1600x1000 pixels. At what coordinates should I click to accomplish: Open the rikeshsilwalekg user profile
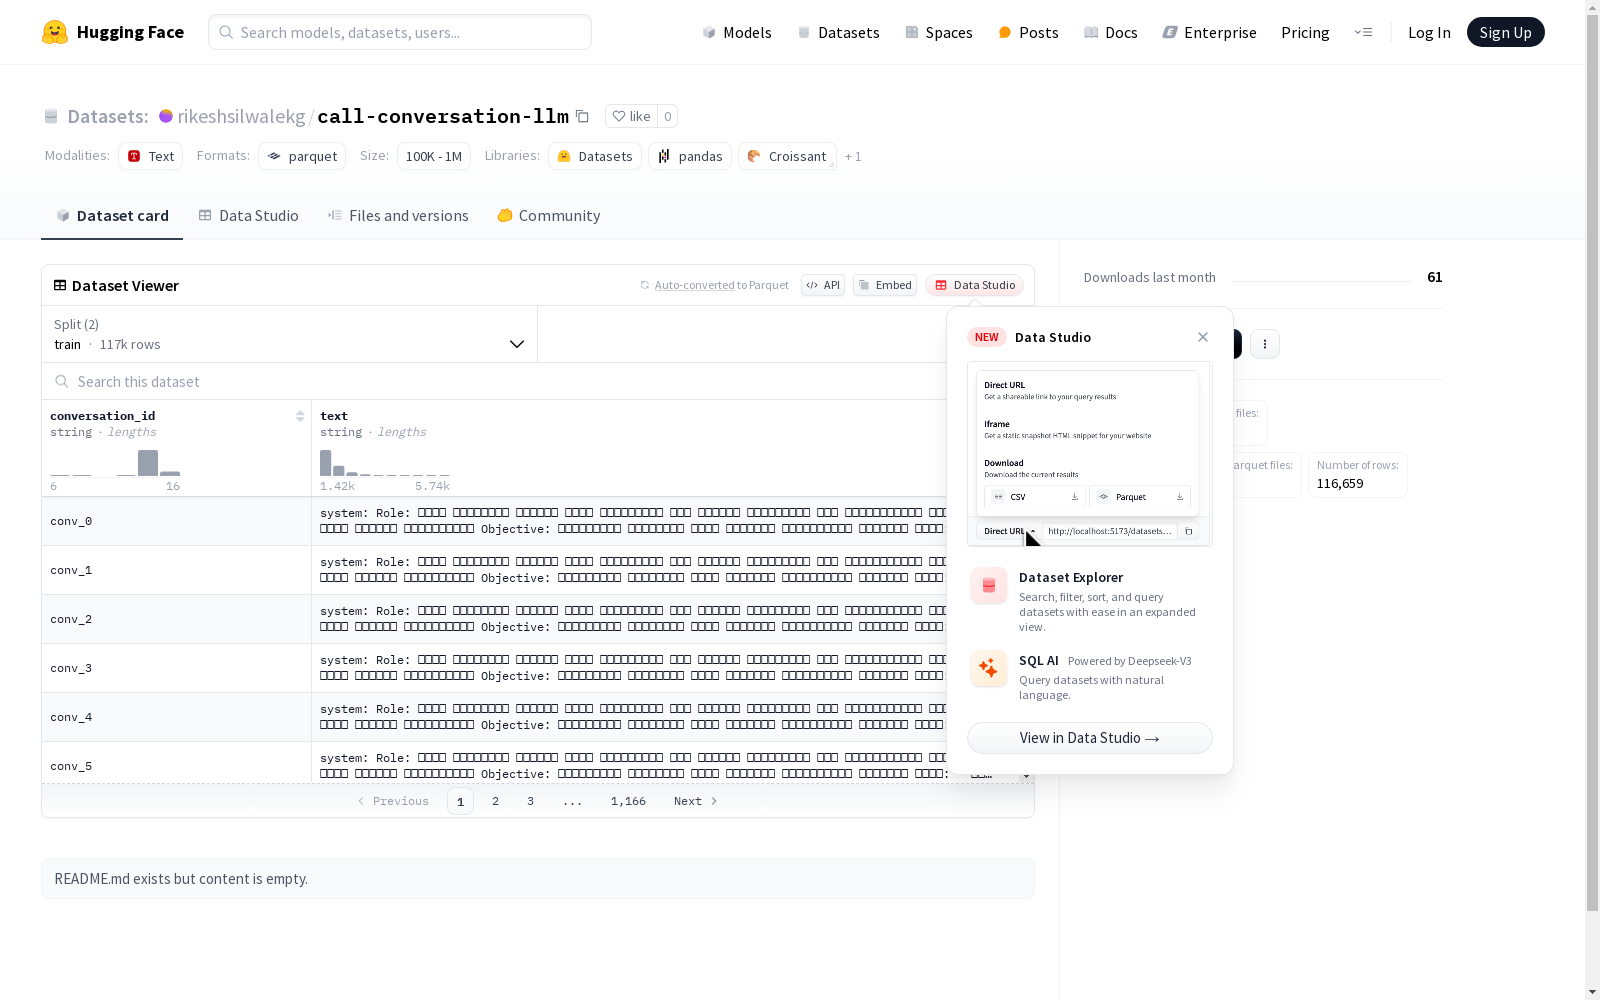click(241, 116)
